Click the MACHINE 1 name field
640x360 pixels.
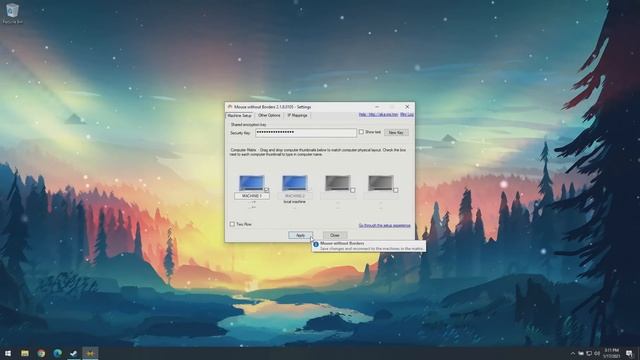click(252, 196)
